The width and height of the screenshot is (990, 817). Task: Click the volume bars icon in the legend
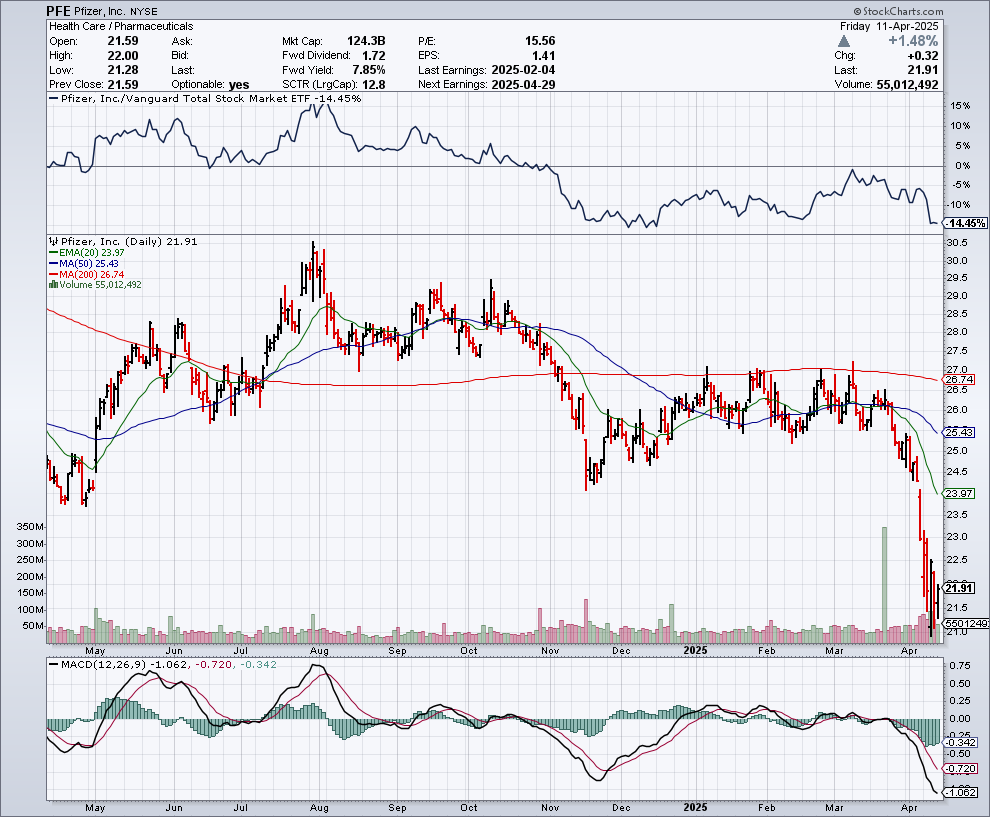pos(54,285)
